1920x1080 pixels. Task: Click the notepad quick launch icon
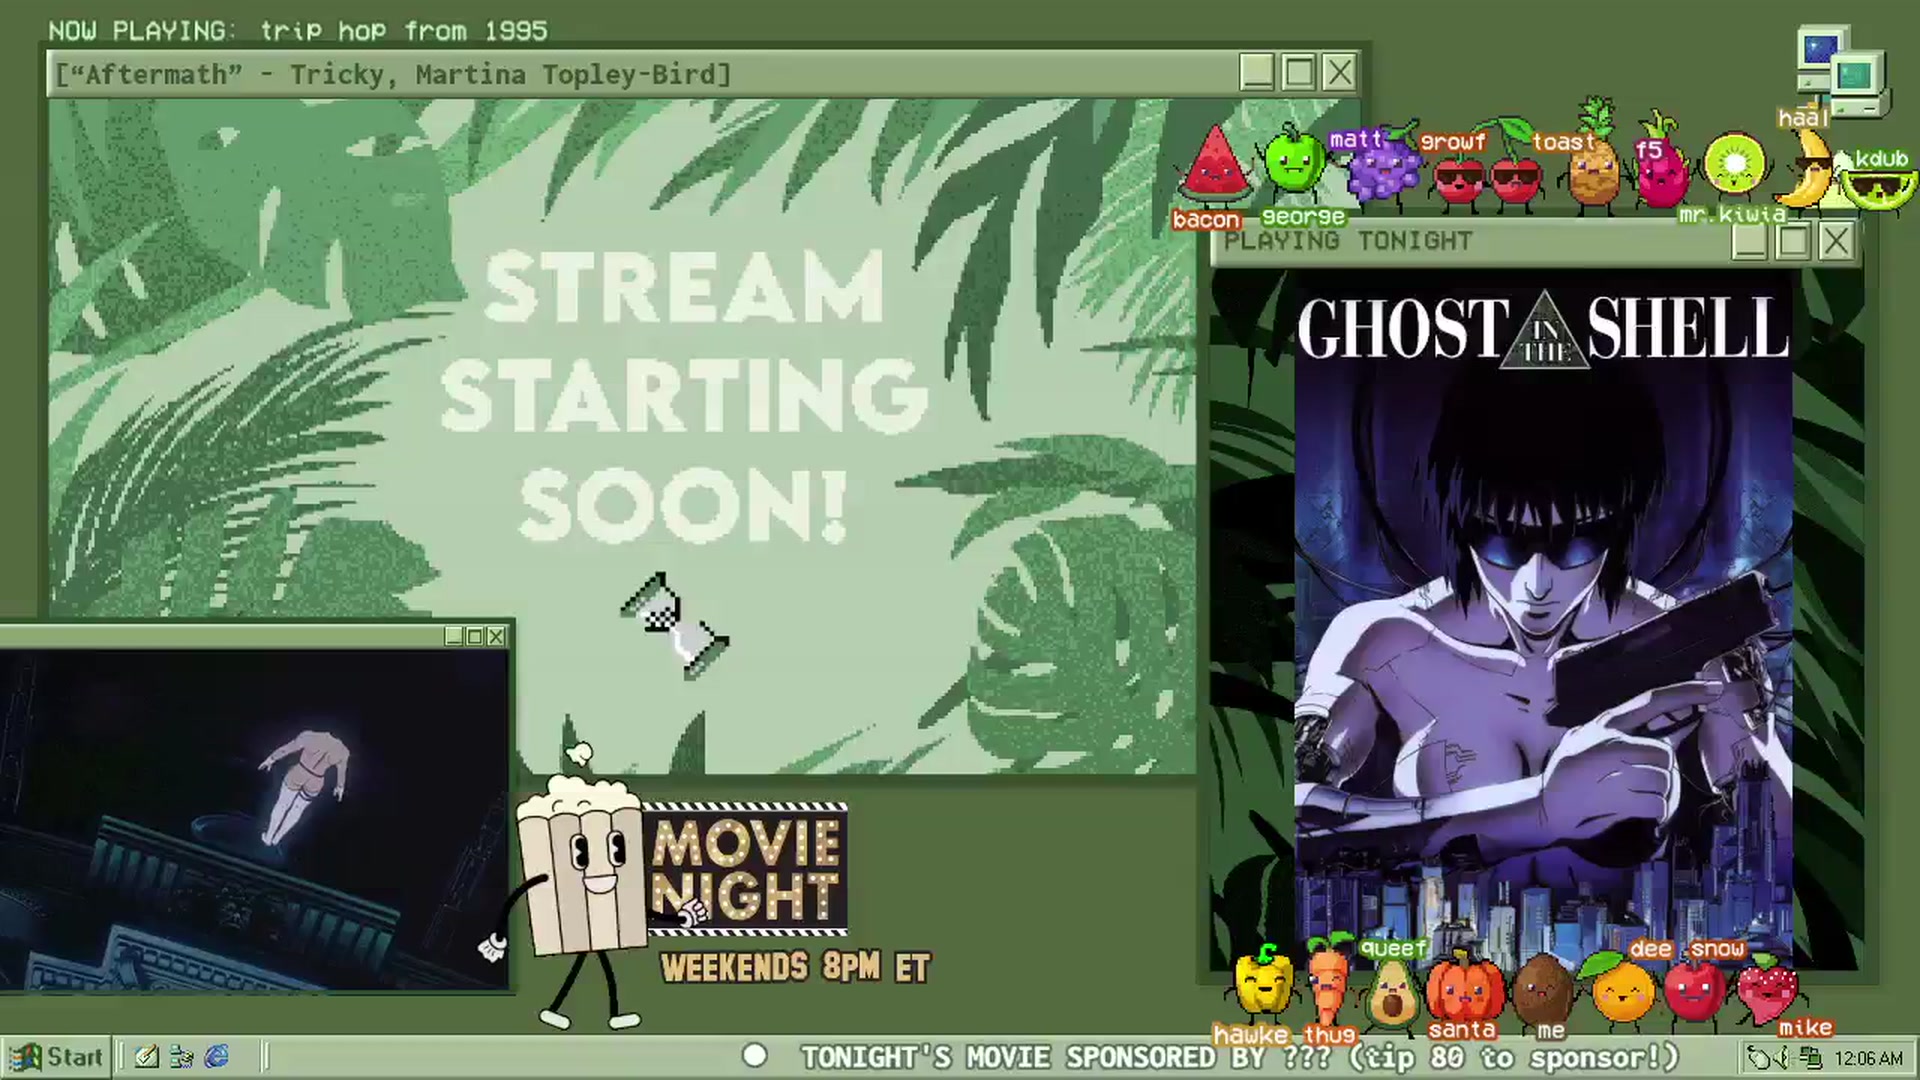click(147, 1057)
